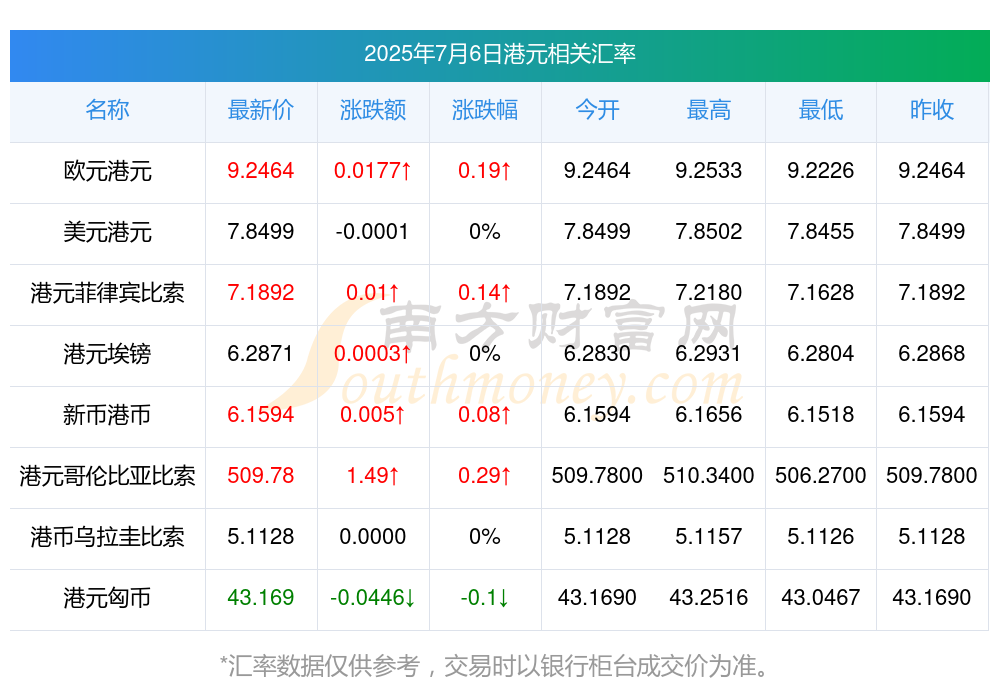Select latest price 9.2464 in red
This screenshot has width=1000, height=698.
[x=261, y=170]
